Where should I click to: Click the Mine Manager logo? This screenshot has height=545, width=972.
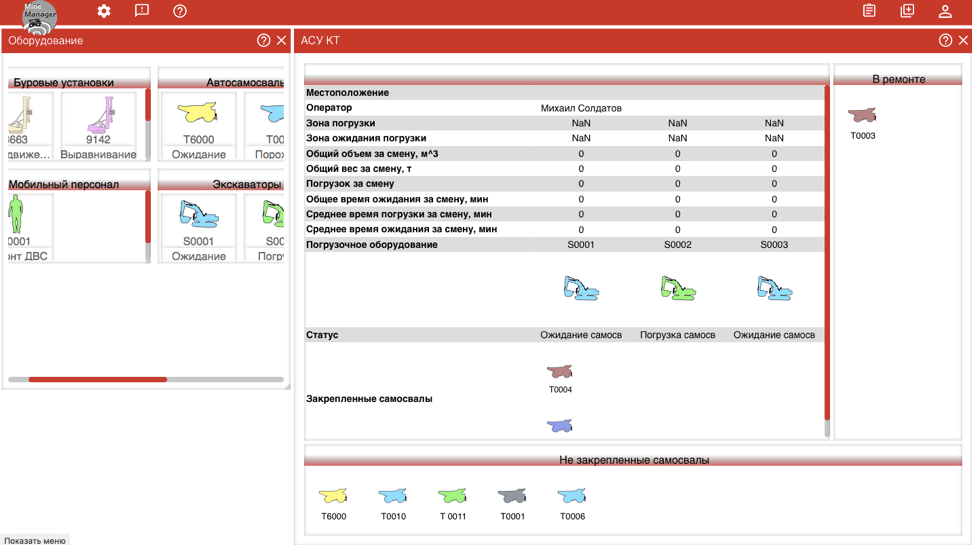39,16
